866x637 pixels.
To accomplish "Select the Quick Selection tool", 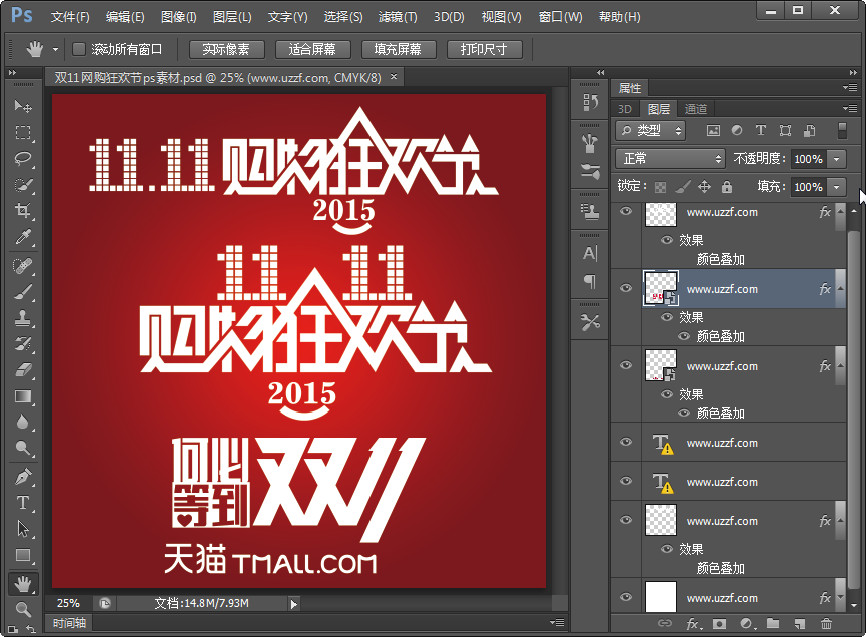I will tap(23, 185).
